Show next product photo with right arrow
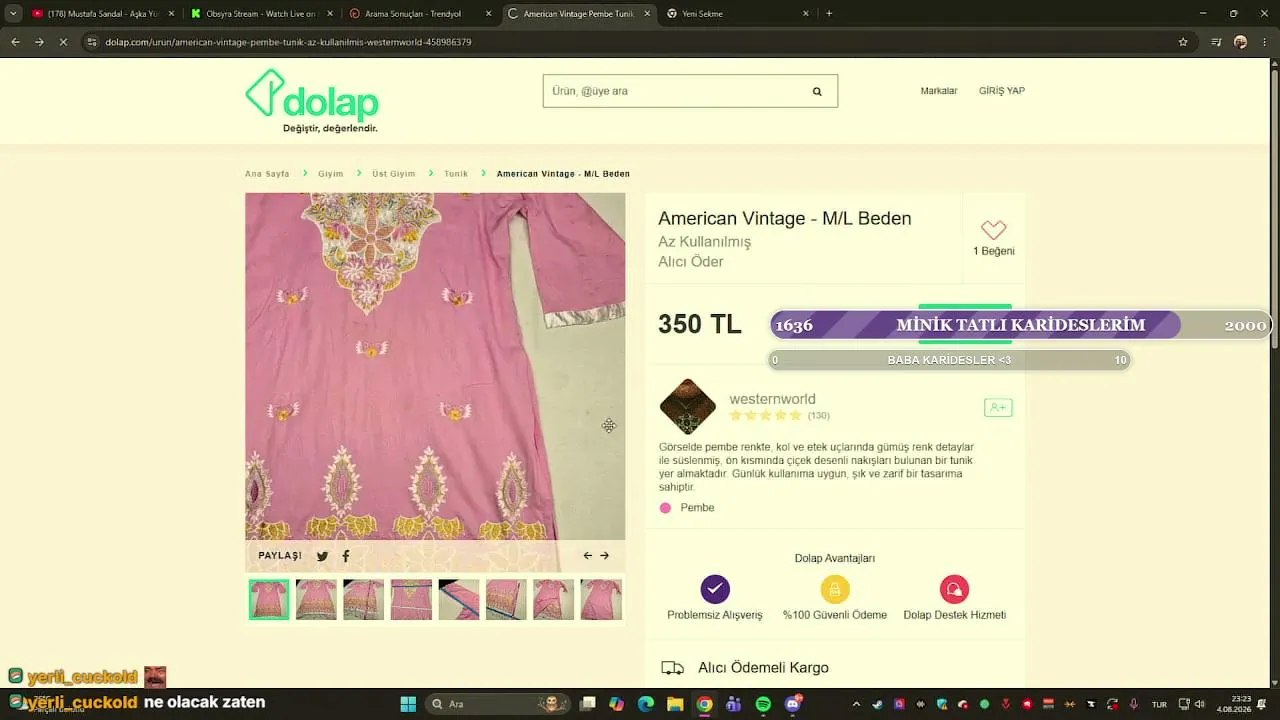1280x720 pixels. coord(604,556)
